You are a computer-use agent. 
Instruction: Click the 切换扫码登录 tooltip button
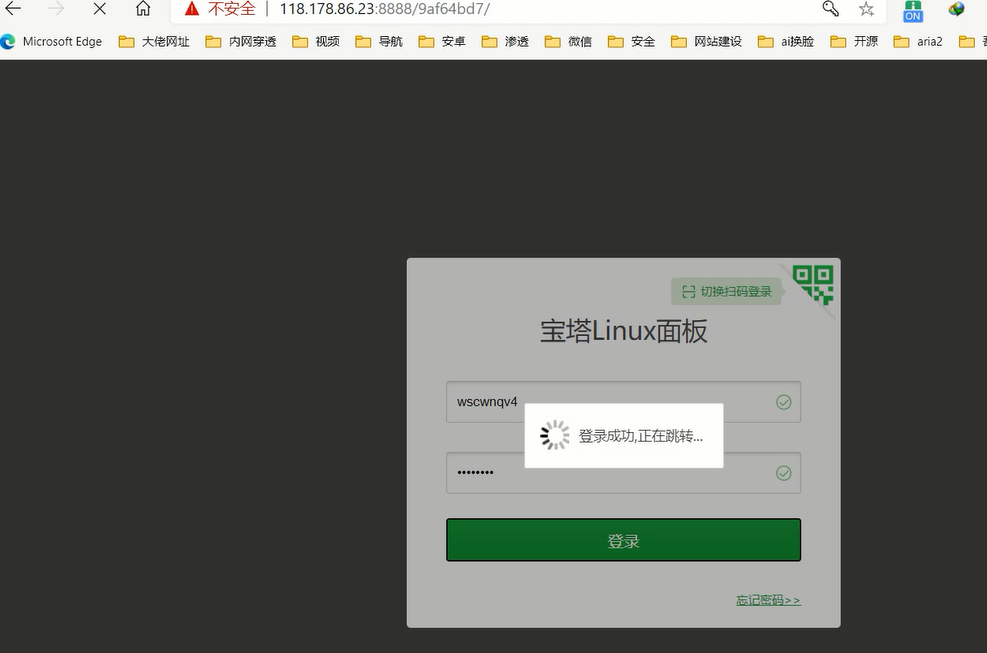727,292
